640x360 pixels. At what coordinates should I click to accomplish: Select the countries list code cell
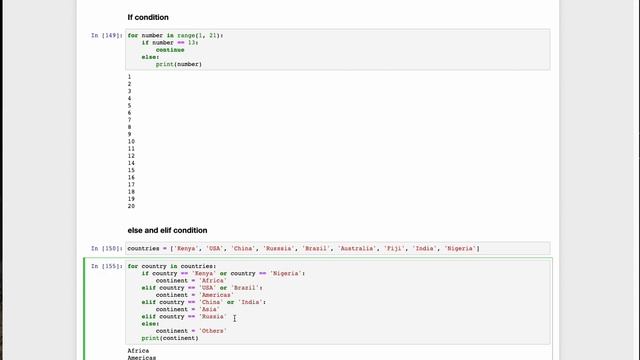[x=338, y=249]
